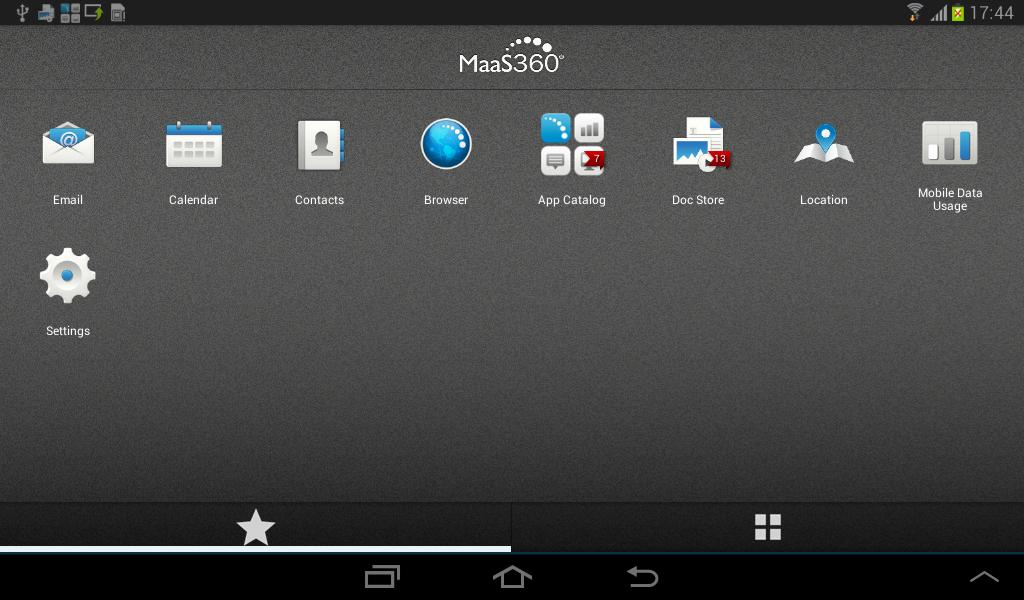This screenshot has width=1024, height=600.
Task: Launch the Location app
Action: [823, 143]
